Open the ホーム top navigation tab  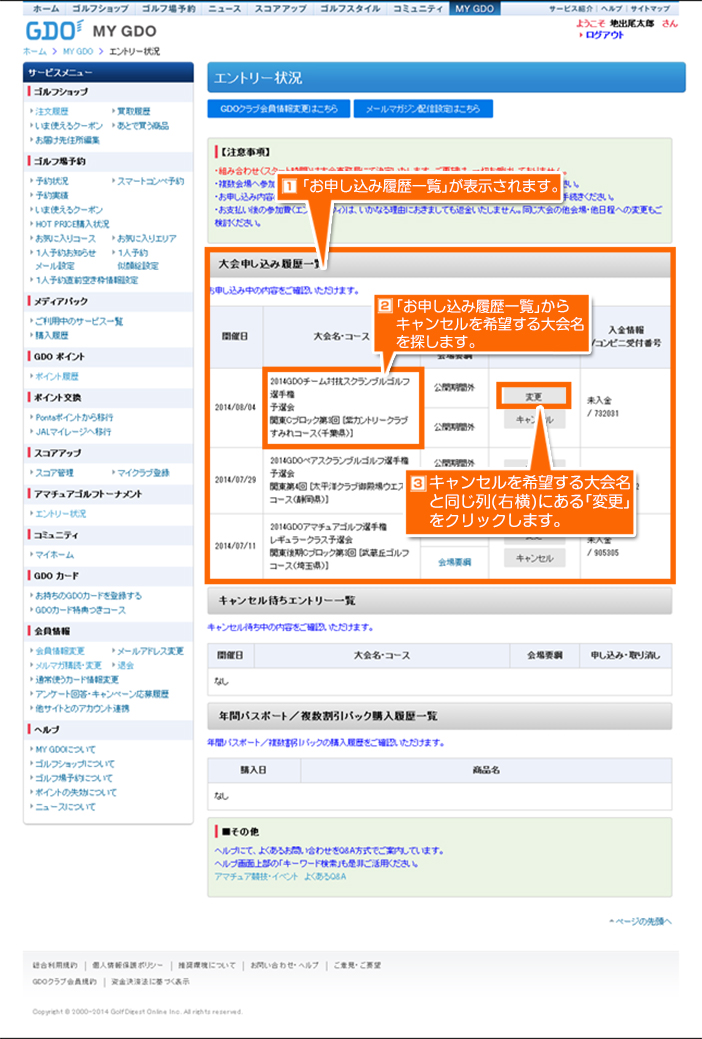click(45, 9)
